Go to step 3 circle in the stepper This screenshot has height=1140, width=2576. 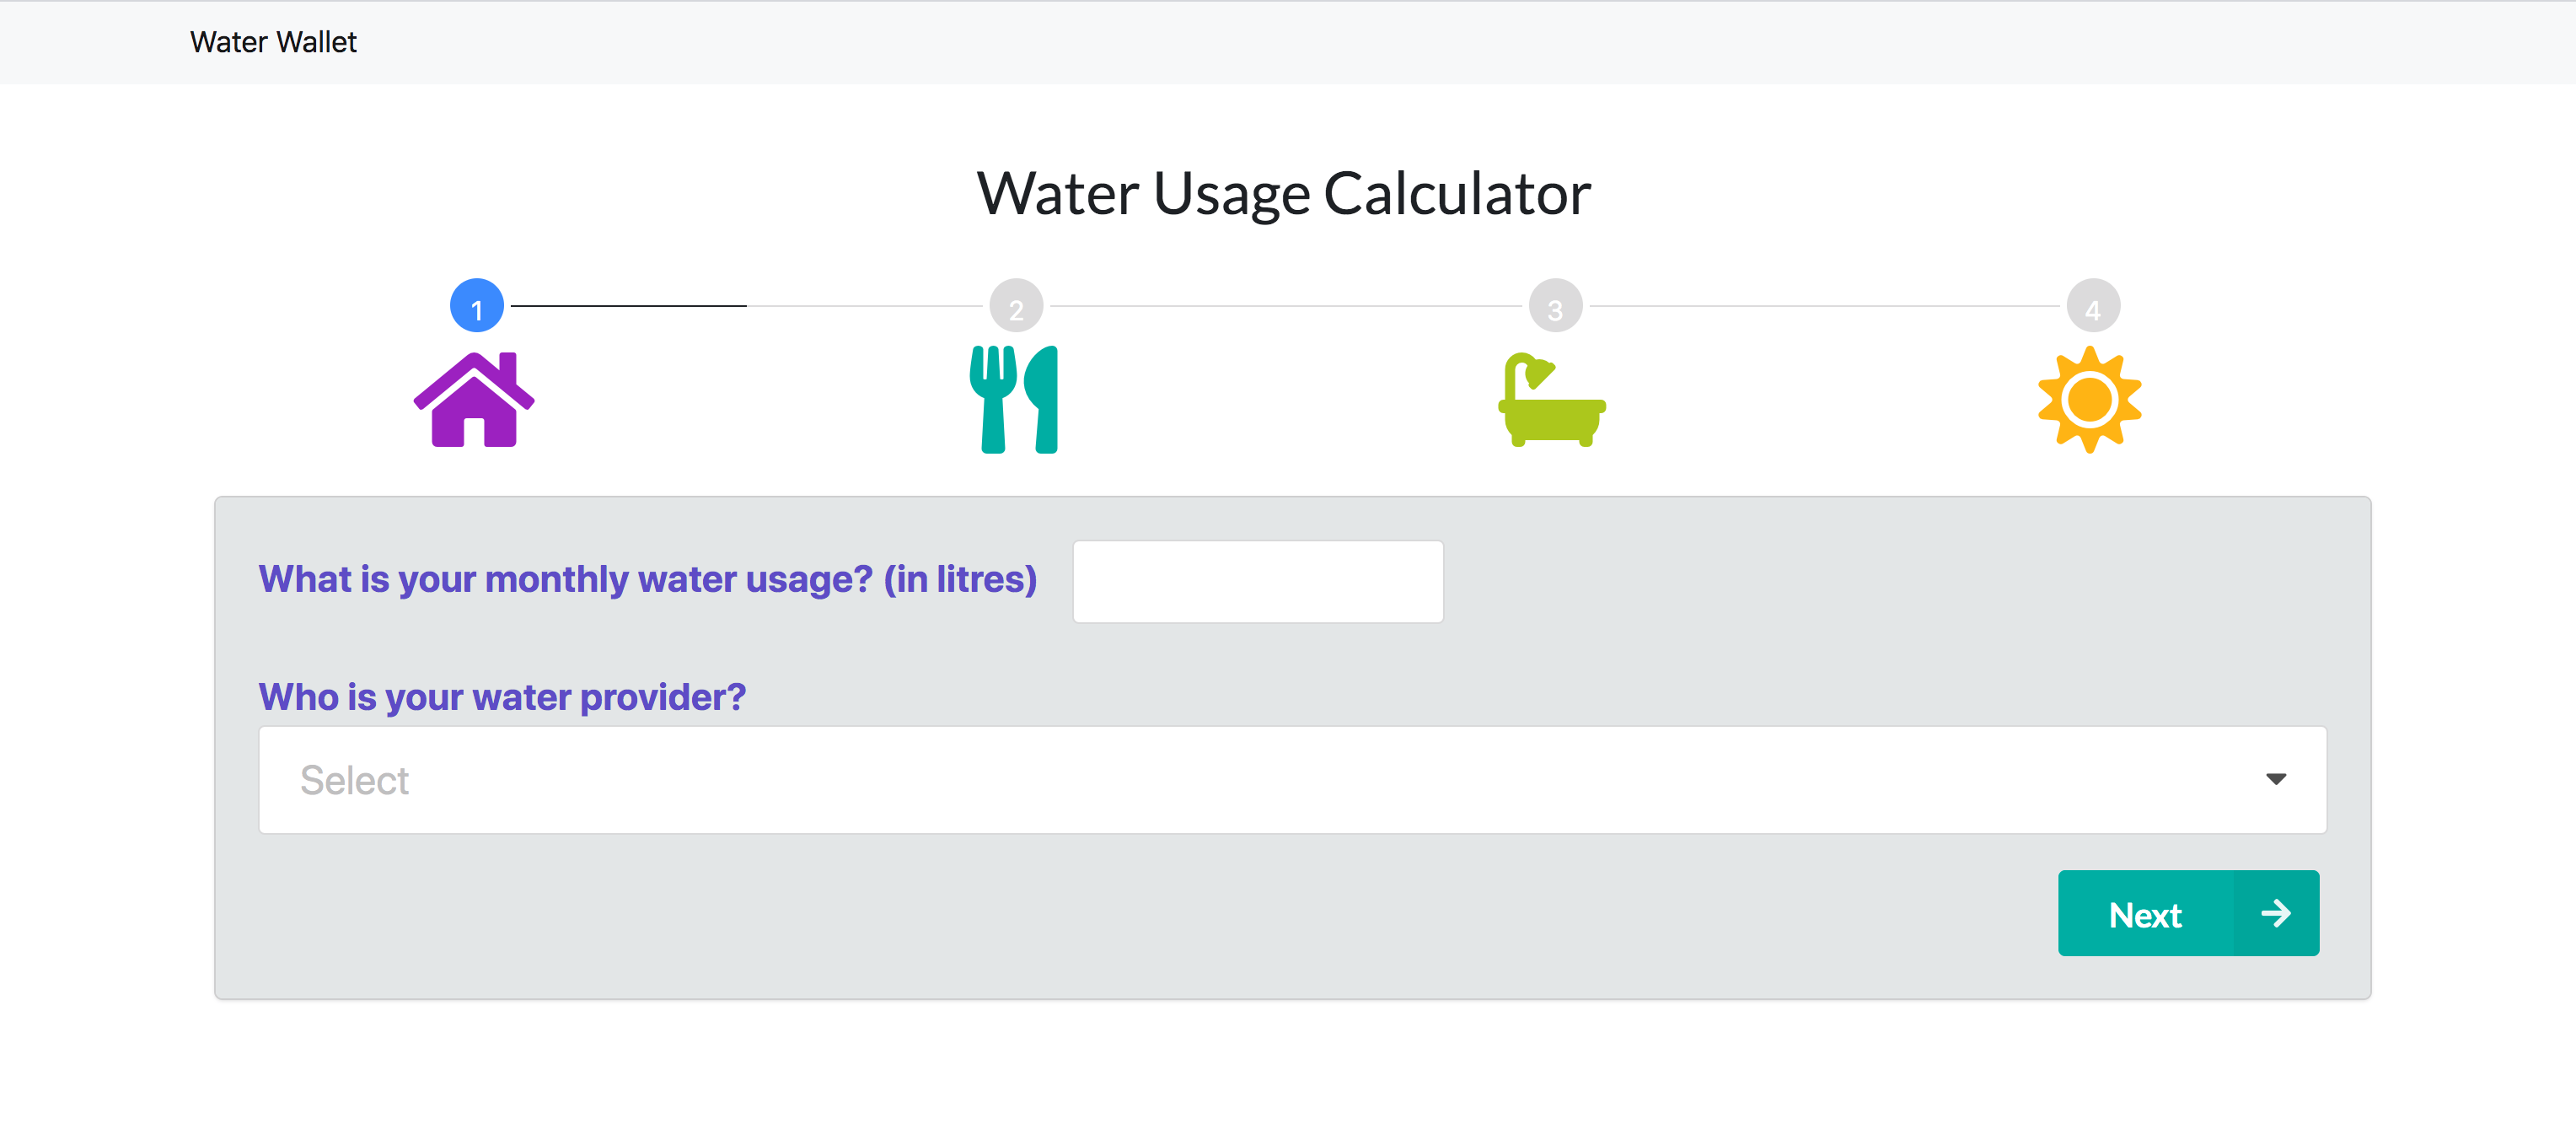point(1555,306)
